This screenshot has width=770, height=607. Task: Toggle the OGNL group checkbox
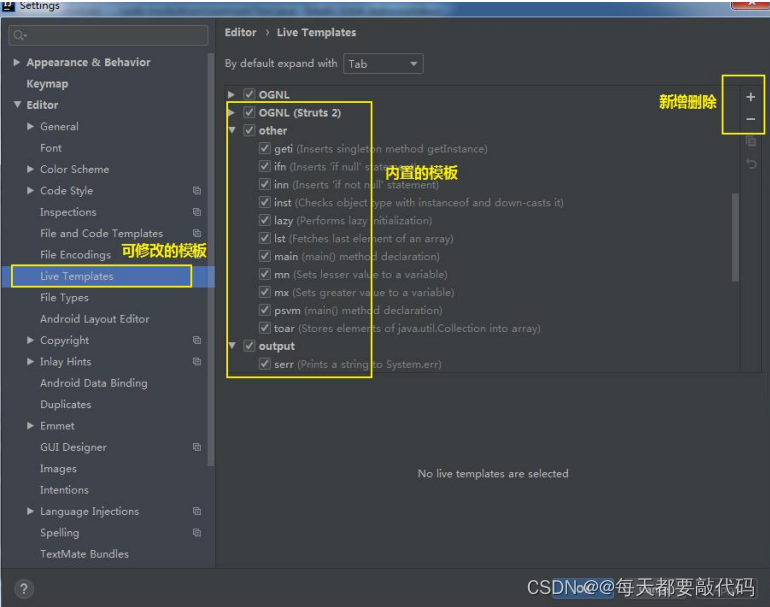pyautogui.click(x=249, y=94)
